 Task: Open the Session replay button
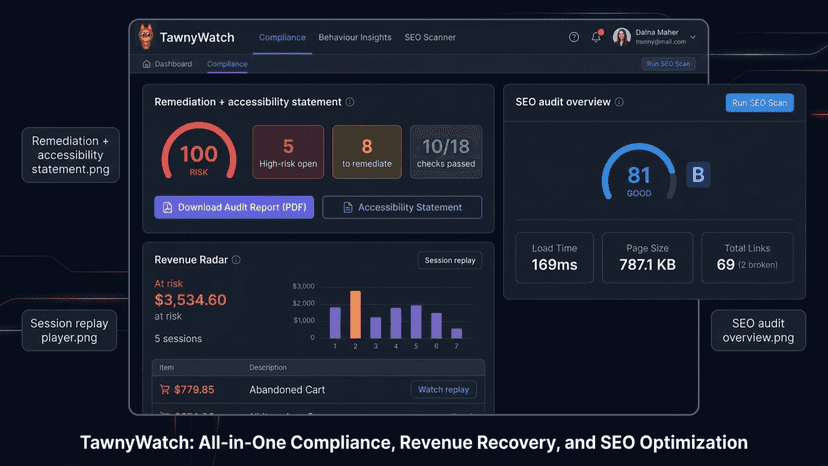tap(450, 260)
